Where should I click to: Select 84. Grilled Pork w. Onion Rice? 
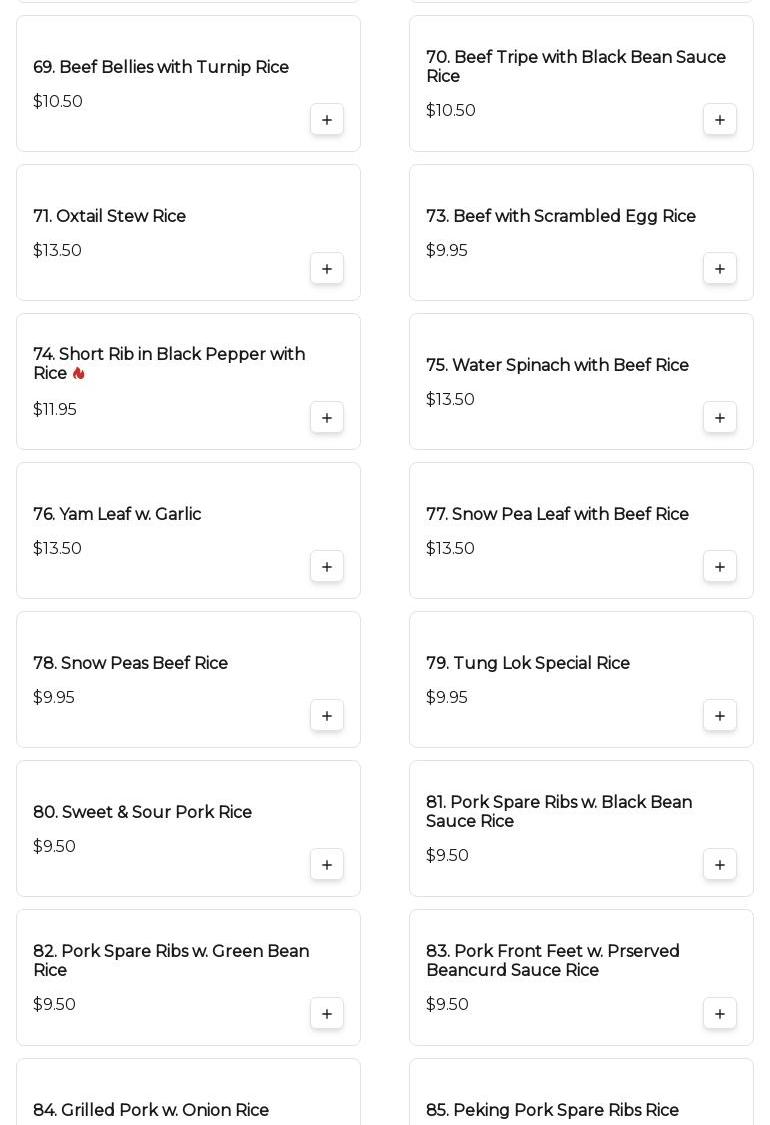click(x=151, y=1110)
